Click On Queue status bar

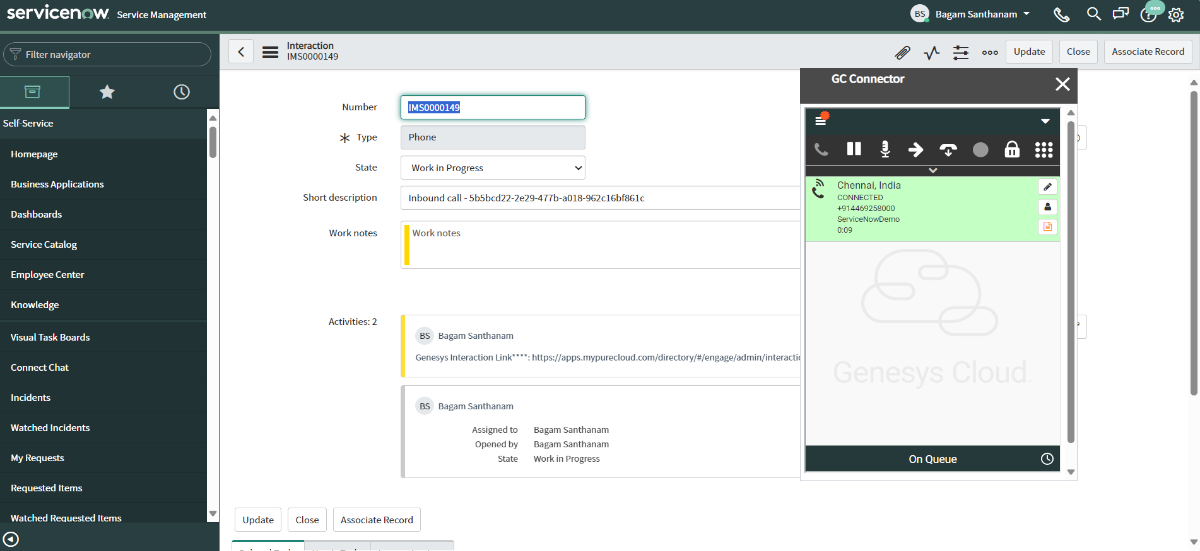coord(933,459)
